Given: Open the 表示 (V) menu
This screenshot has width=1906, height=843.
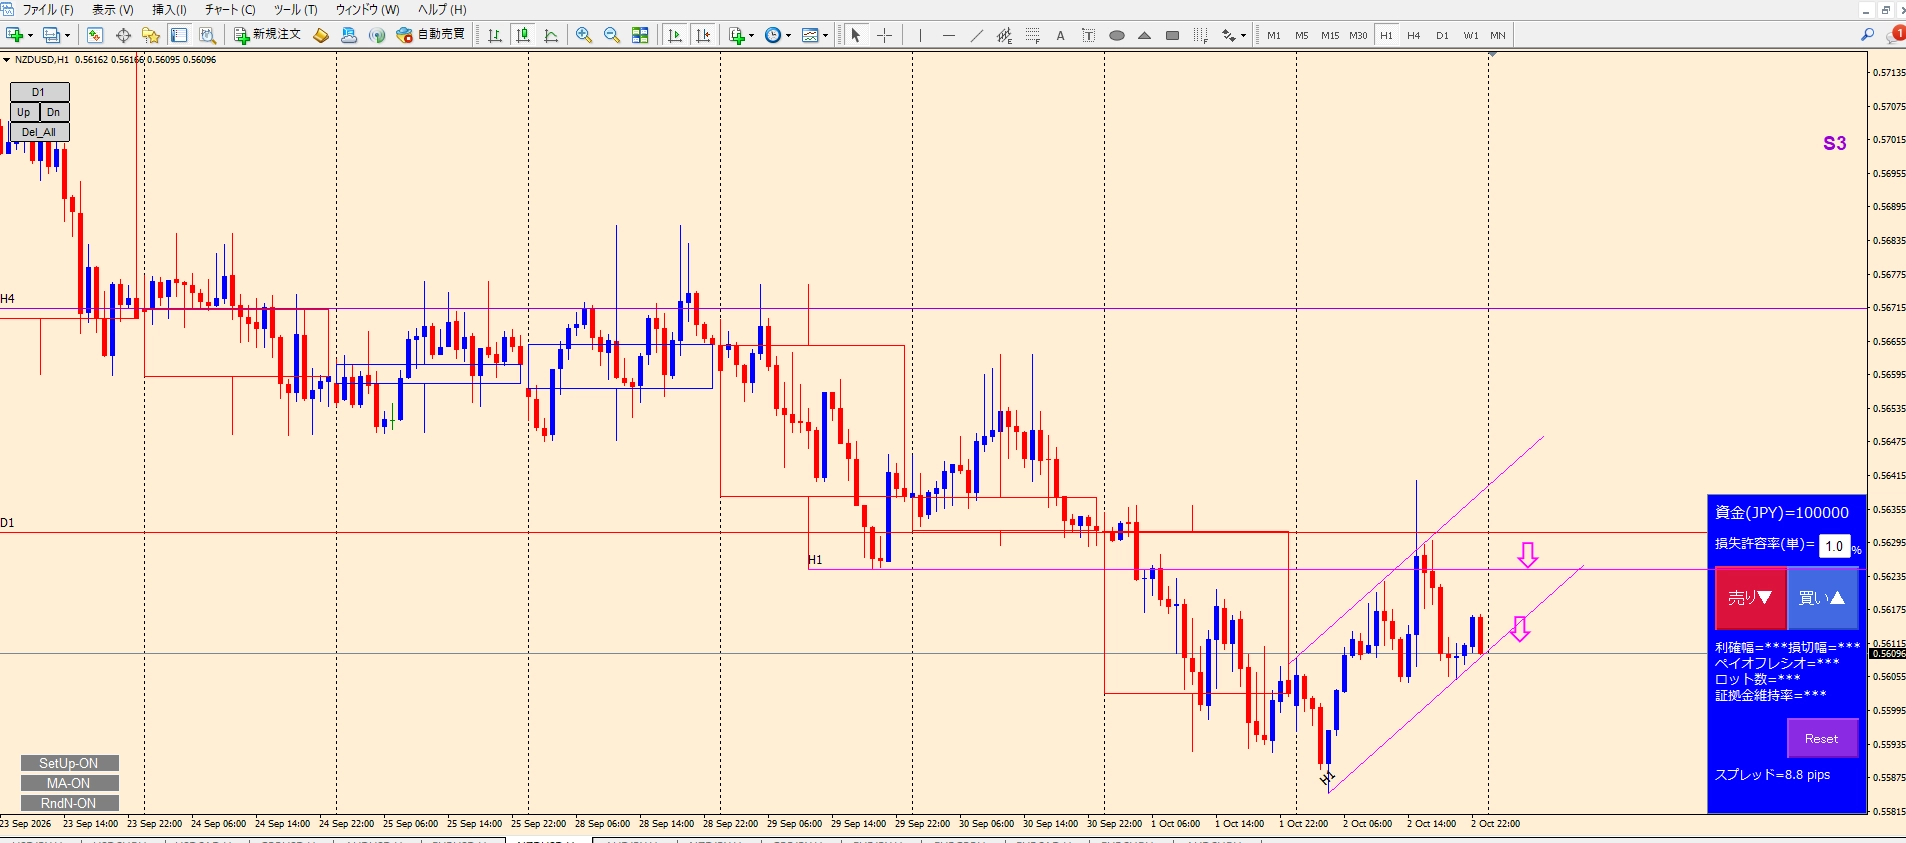Looking at the screenshot, I should click(x=113, y=10).
